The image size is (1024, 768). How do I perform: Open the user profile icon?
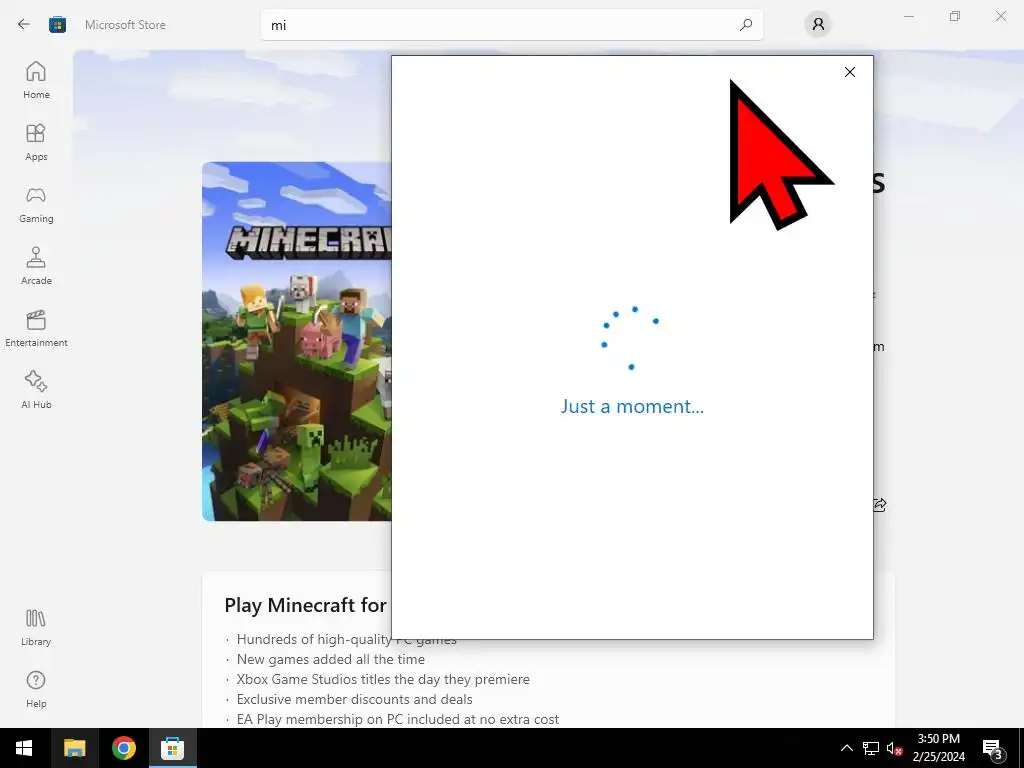818,25
